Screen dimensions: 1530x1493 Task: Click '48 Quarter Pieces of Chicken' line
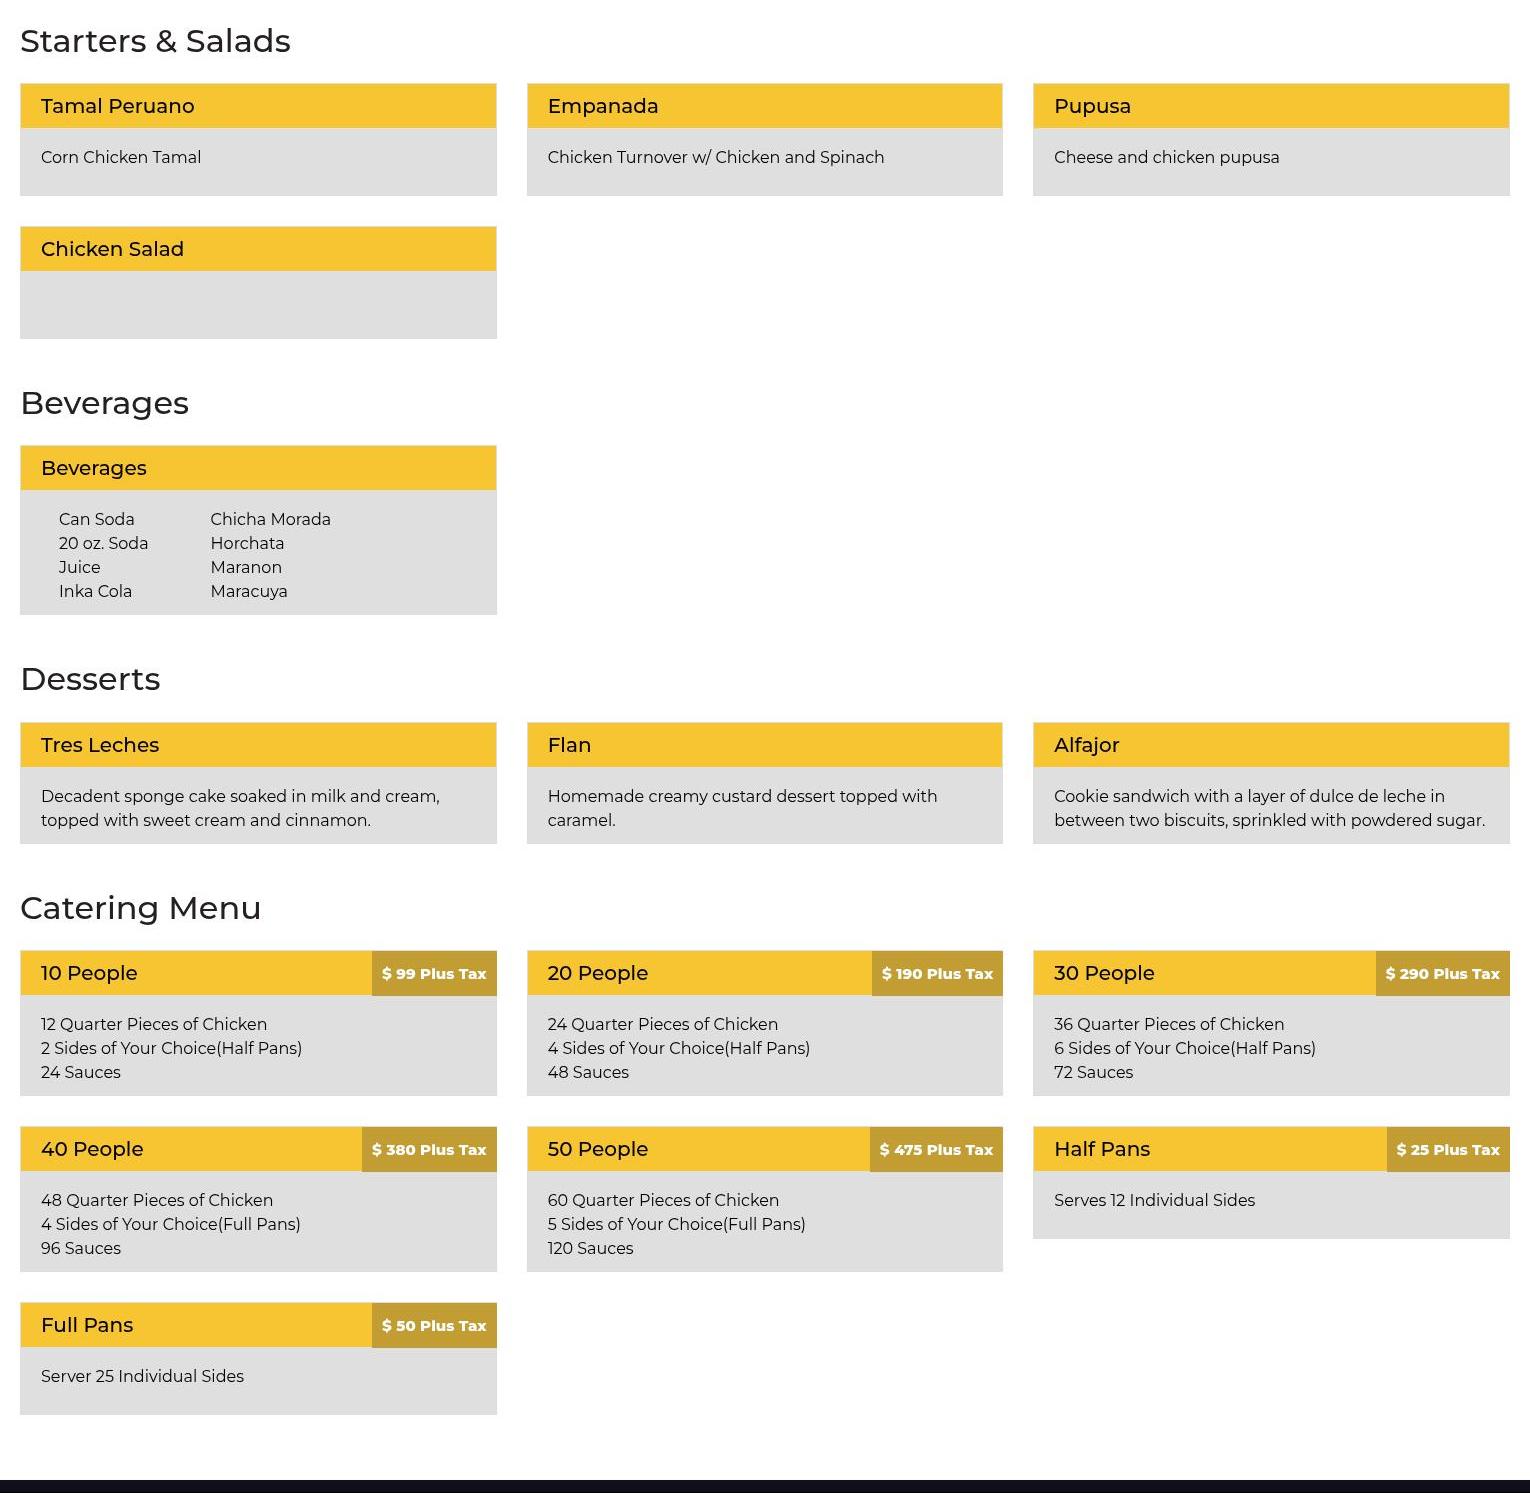pos(157,1200)
